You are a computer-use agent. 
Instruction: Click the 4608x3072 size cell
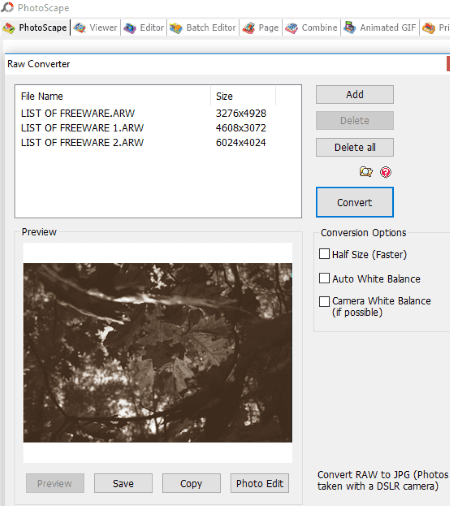coord(241,128)
